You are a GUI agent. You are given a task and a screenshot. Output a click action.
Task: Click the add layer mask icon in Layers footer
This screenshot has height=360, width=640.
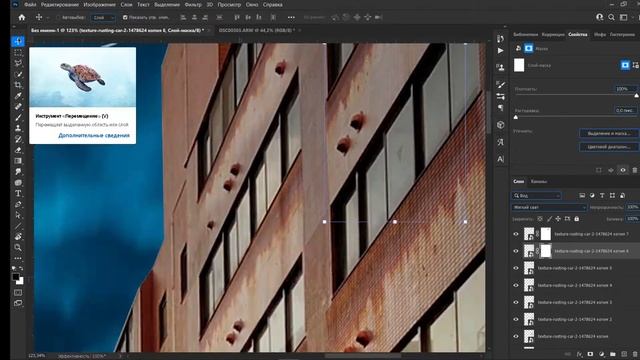click(x=590, y=354)
